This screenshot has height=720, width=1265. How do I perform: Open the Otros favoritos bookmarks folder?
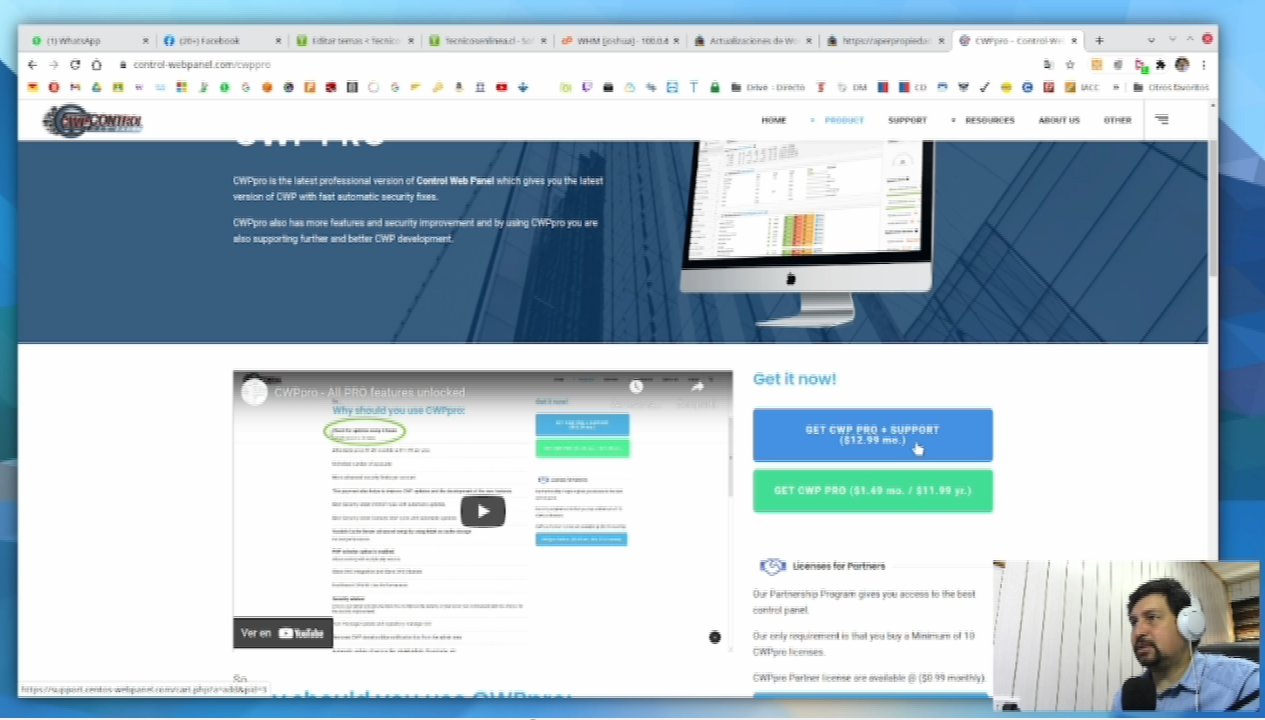(x=1170, y=87)
